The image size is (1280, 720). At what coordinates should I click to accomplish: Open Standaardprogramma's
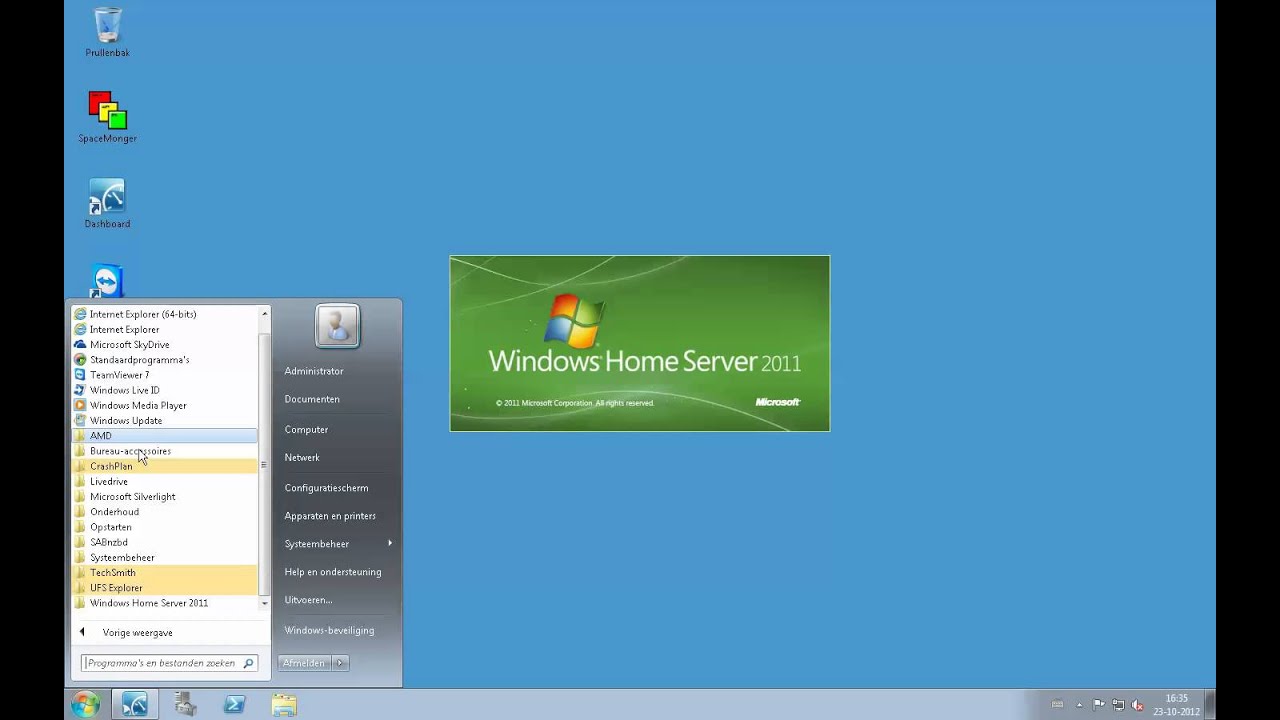165,360
